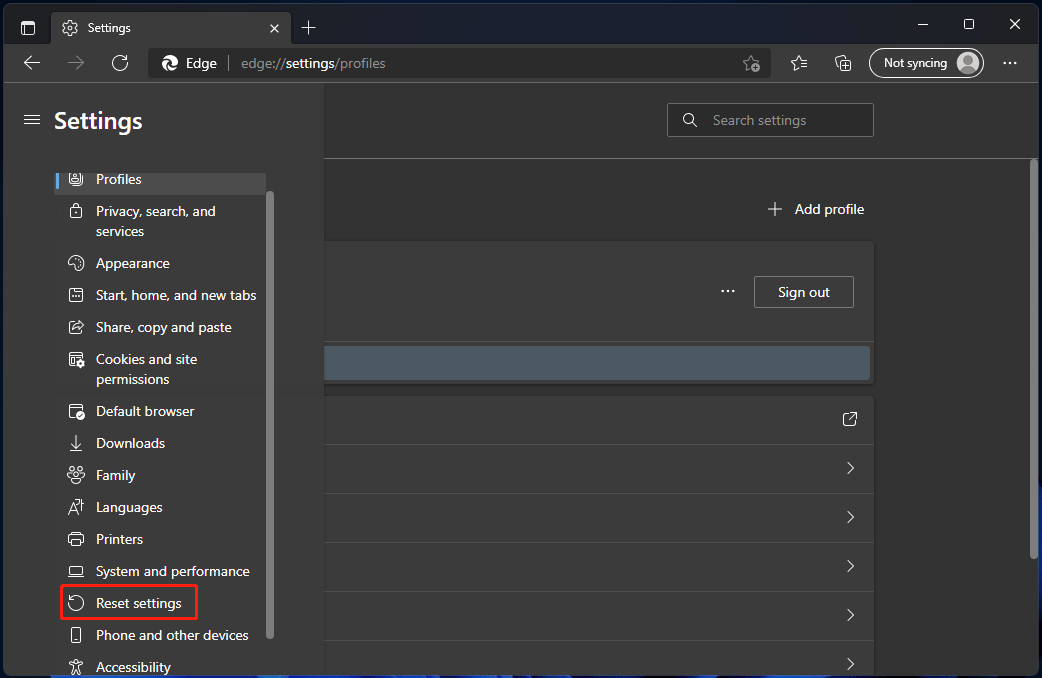Select the Appearance settings section
Viewport: 1042px width, 678px height.
(131, 263)
